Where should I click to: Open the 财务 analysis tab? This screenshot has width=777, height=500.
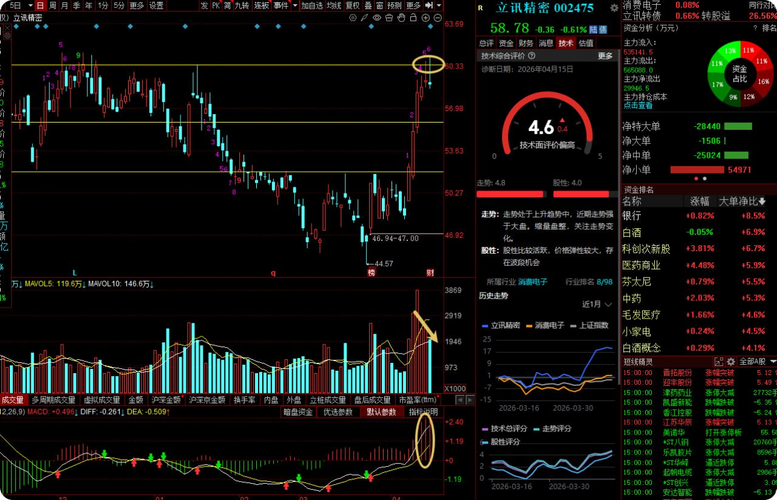[x=526, y=43]
